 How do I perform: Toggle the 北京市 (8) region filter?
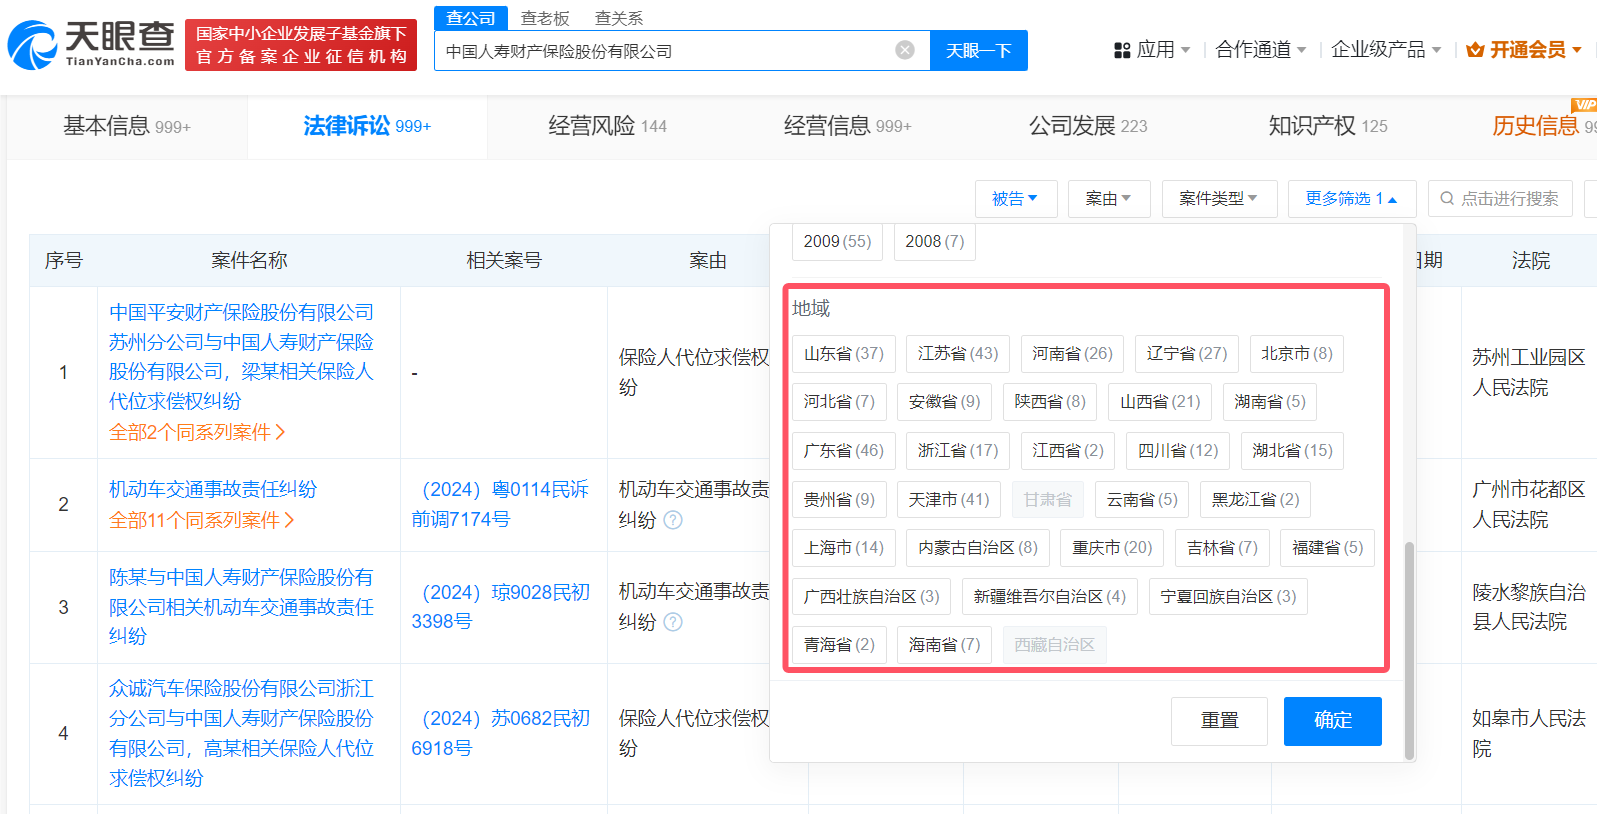1297,353
